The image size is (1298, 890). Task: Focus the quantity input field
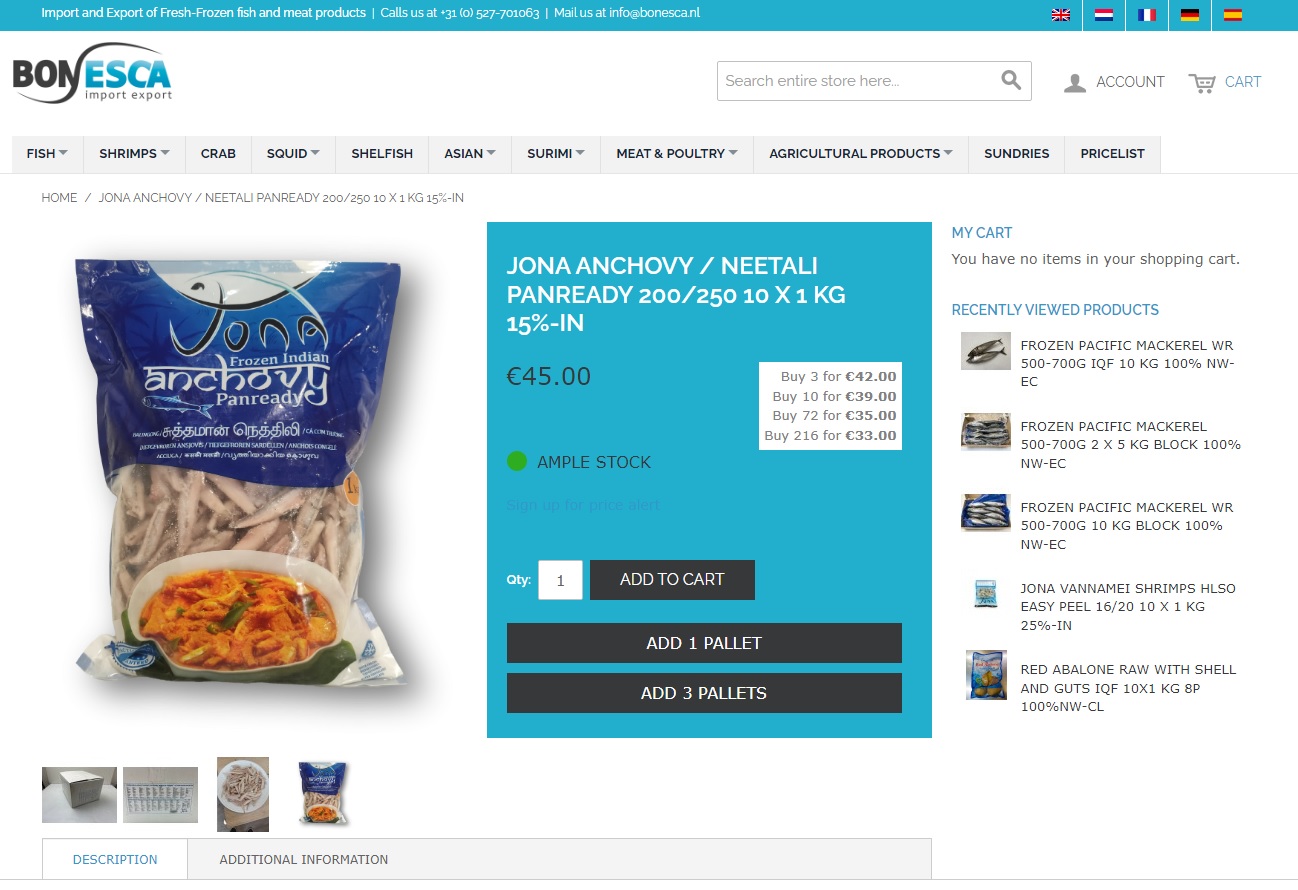[560, 580]
